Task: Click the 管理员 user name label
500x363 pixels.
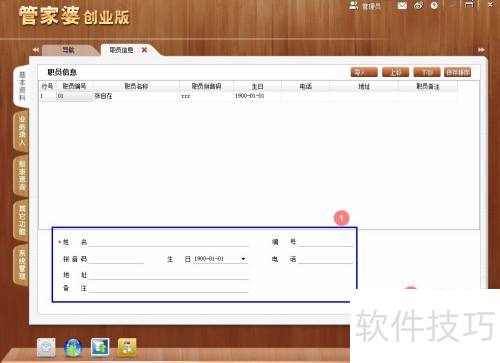Action: 371,6
